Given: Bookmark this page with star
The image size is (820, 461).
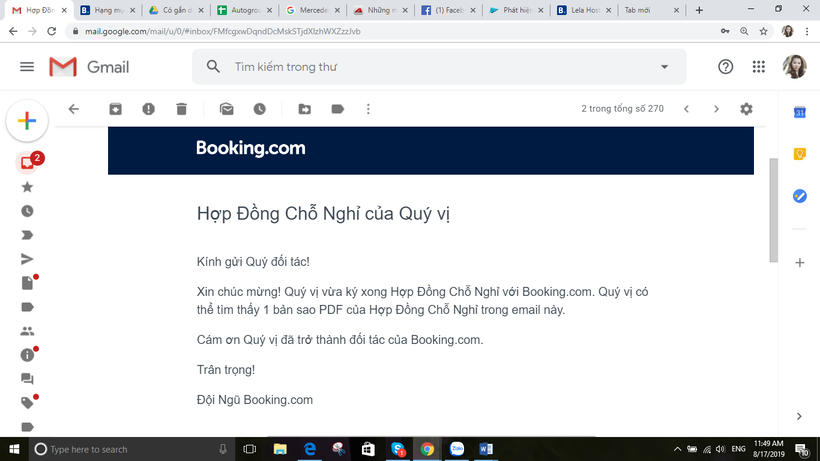Looking at the screenshot, I should pyautogui.click(x=764, y=31).
